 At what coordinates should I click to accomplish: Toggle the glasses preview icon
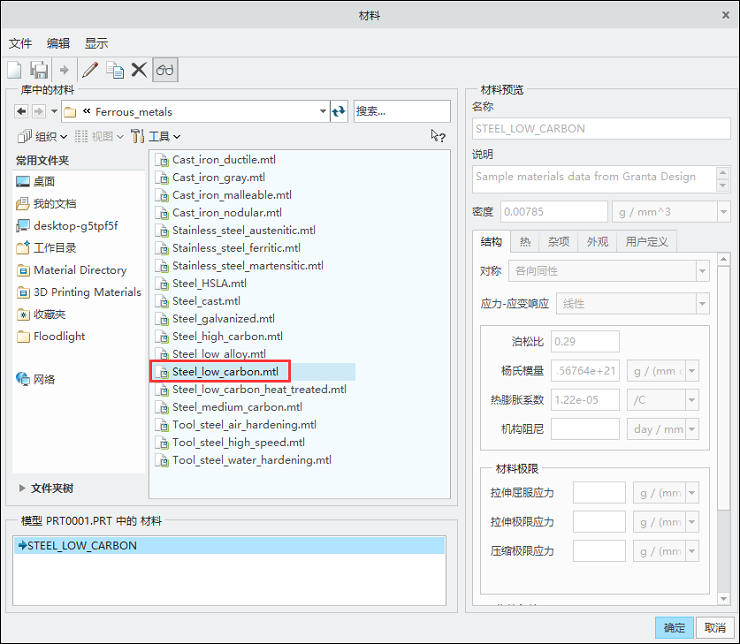(x=165, y=70)
